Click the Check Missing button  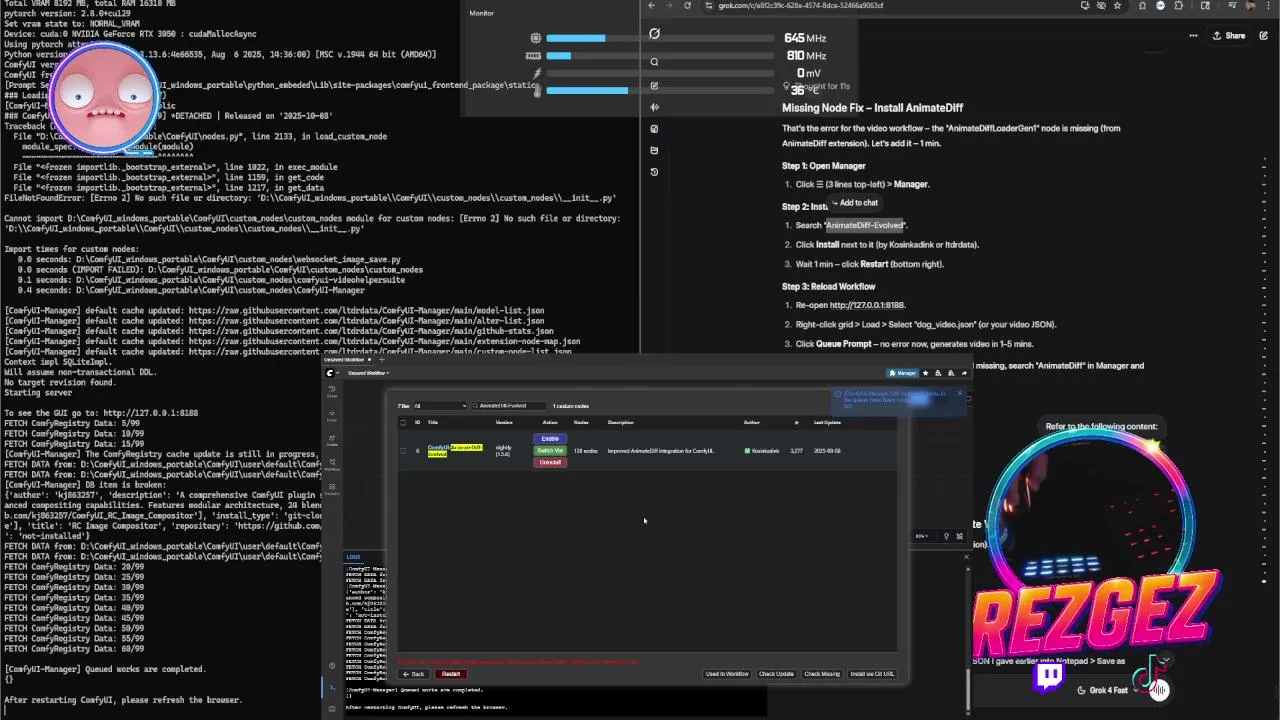point(822,674)
